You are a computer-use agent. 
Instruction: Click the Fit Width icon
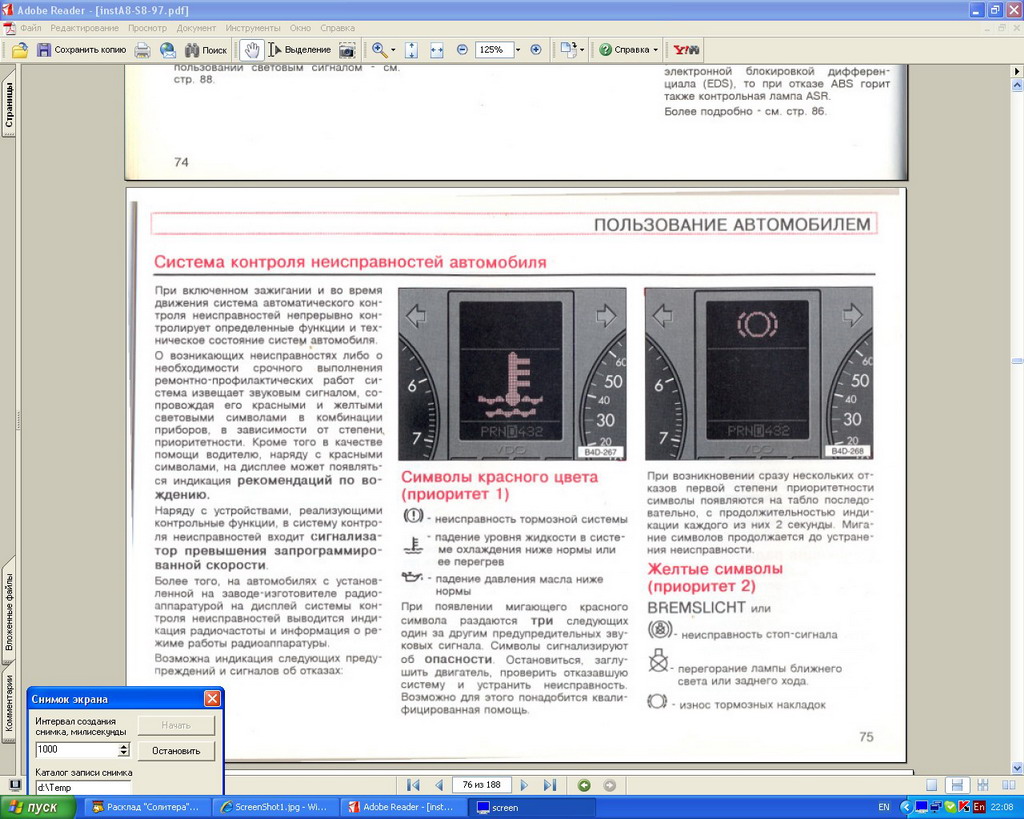tap(437, 50)
